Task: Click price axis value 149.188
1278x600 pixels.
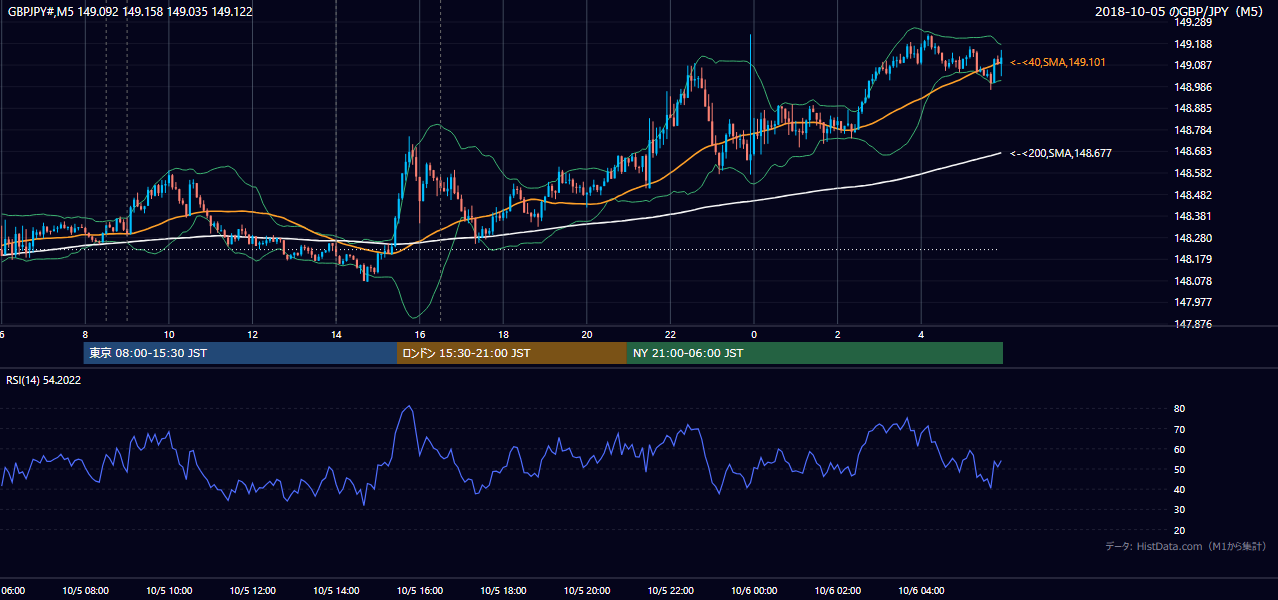Action: [x=1191, y=44]
